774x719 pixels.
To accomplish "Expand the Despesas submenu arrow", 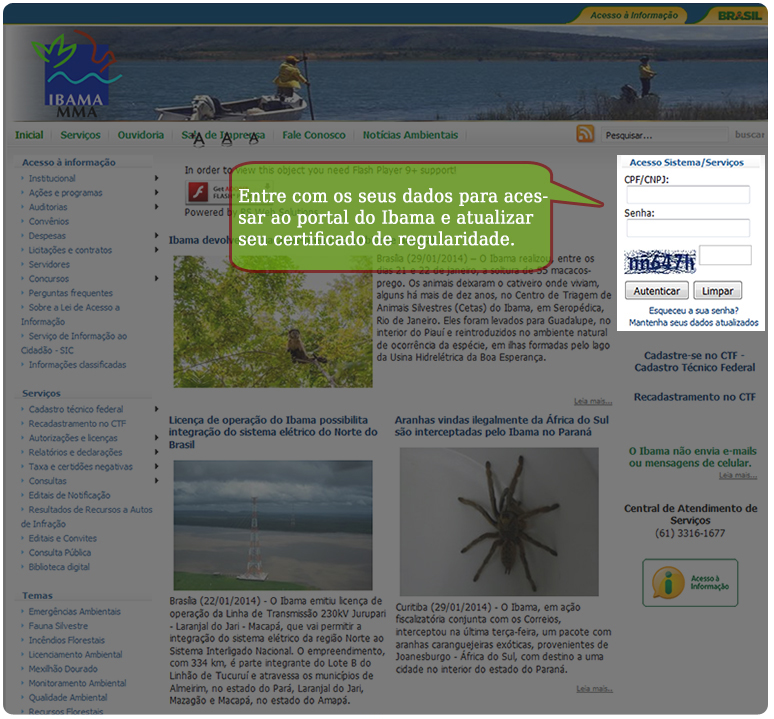I will click(156, 236).
